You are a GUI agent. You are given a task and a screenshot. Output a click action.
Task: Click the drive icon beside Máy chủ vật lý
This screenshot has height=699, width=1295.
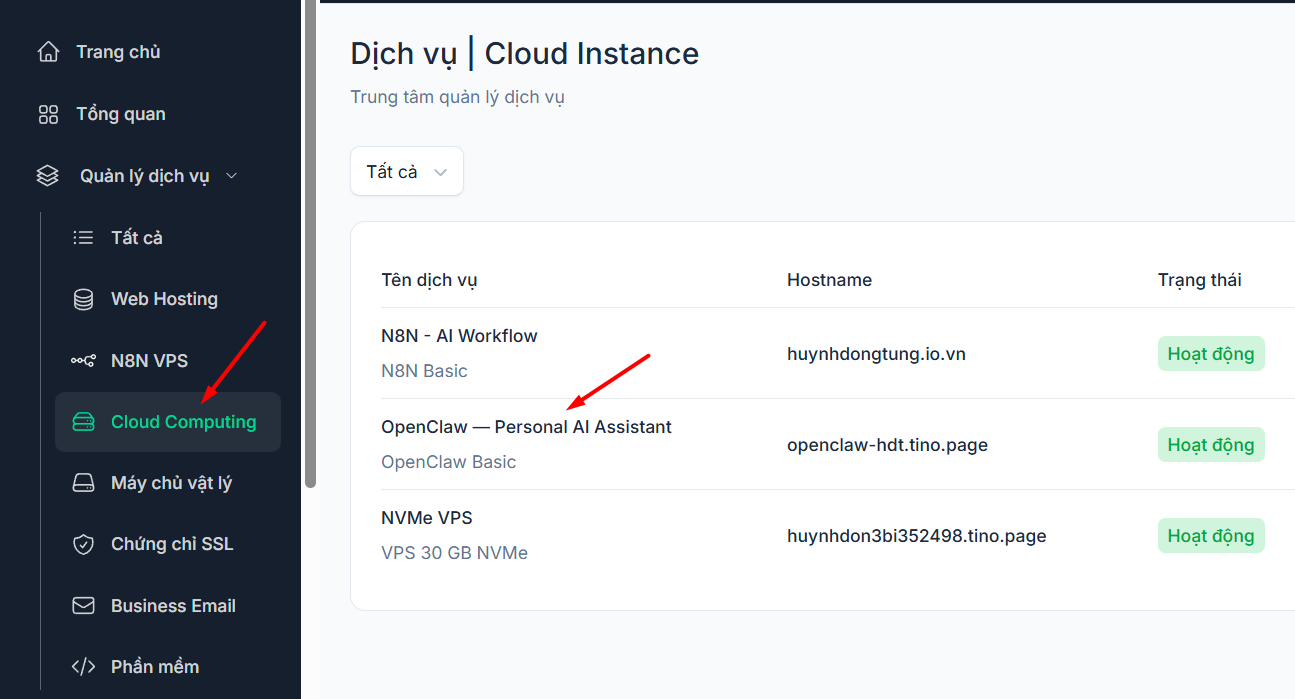pyautogui.click(x=83, y=482)
